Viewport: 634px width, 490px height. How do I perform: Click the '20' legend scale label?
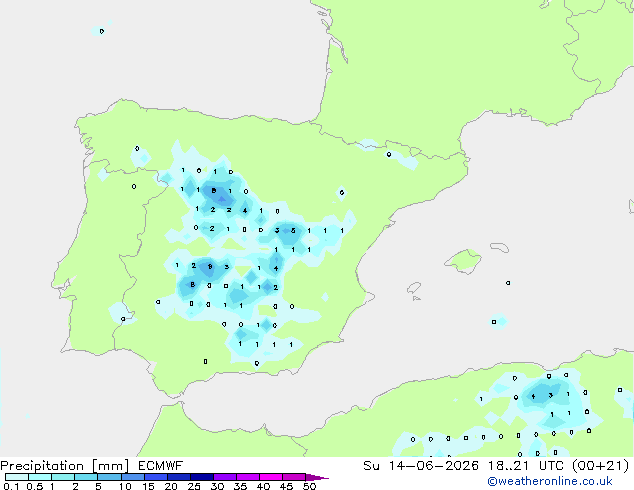171,486
